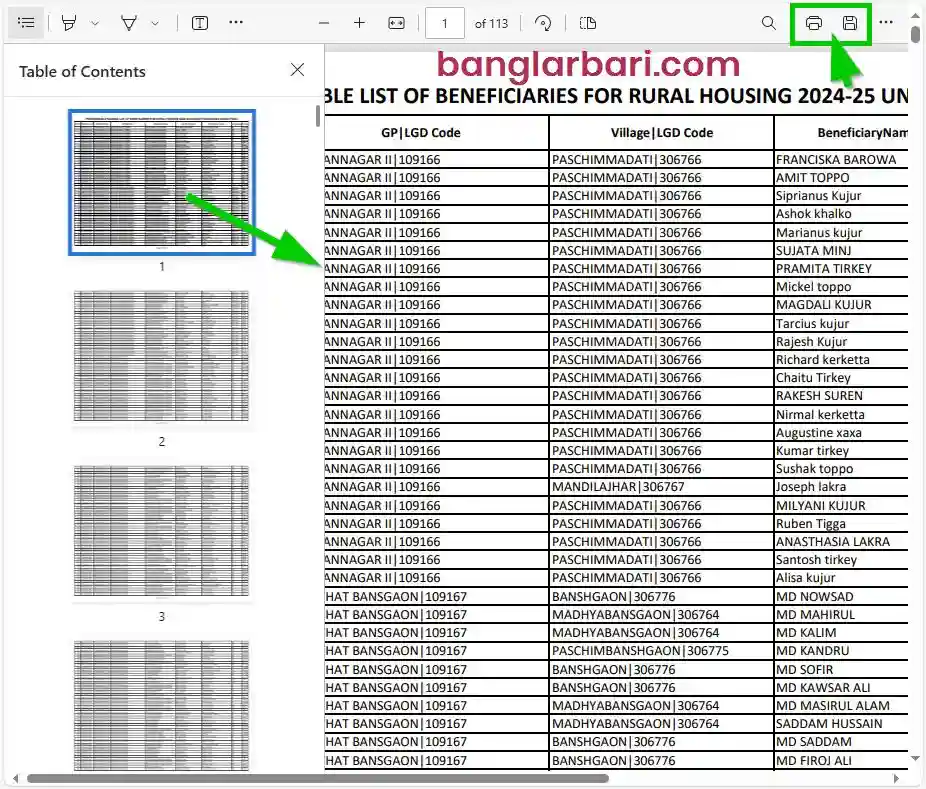The height and width of the screenshot is (789, 926).
Task: Close the Table of Contents panel
Action: pyautogui.click(x=297, y=70)
